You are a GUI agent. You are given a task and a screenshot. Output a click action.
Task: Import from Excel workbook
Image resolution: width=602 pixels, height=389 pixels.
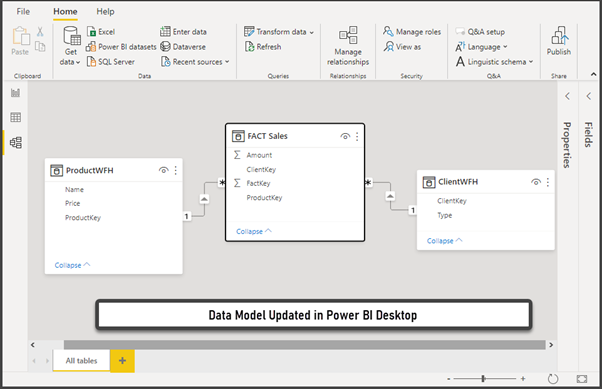click(101, 32)
